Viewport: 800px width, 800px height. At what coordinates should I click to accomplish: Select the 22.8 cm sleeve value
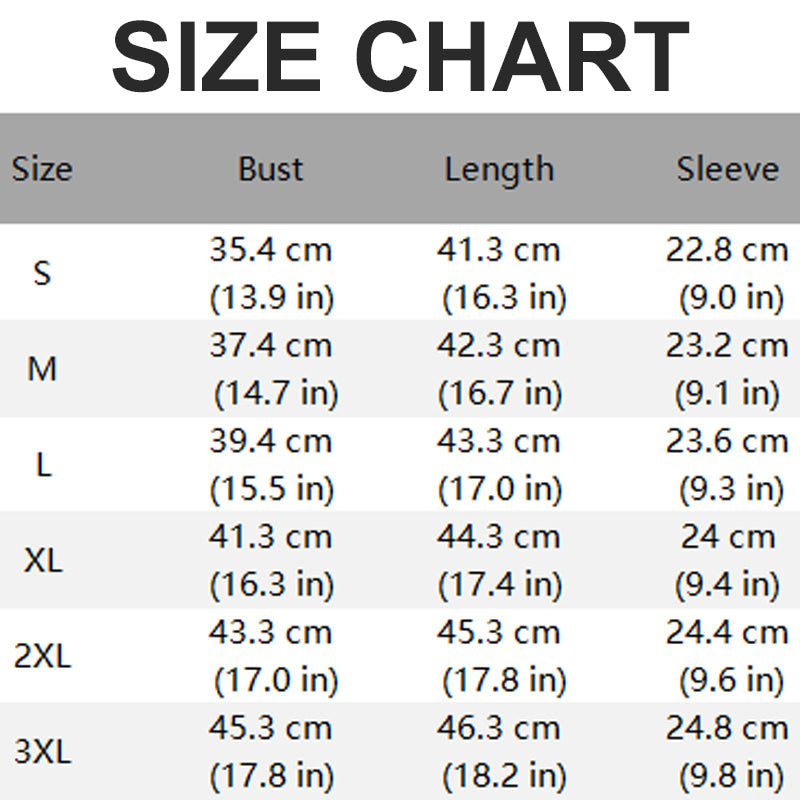pyautogui.click(x=727, y=249)
